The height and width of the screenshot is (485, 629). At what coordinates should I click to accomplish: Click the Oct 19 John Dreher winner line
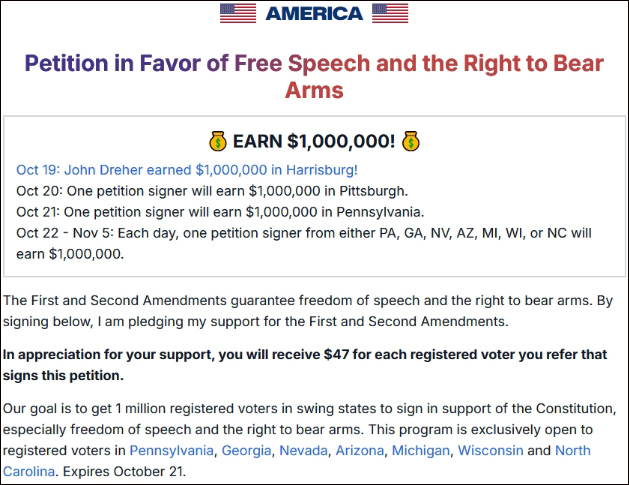(187, 170)
